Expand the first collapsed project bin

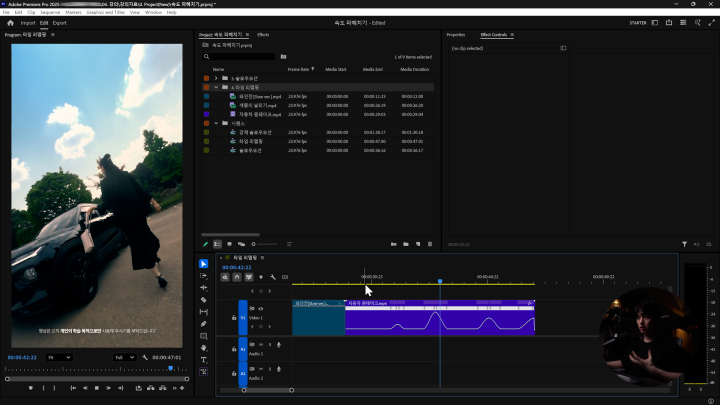pyautogui.click(x=216, y=77)
